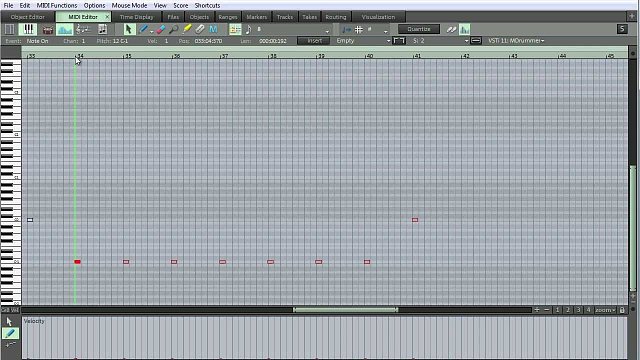Switch to the Time Display tab
The width and height of the screenshot is (640, 360).
[x=136, y=17]
